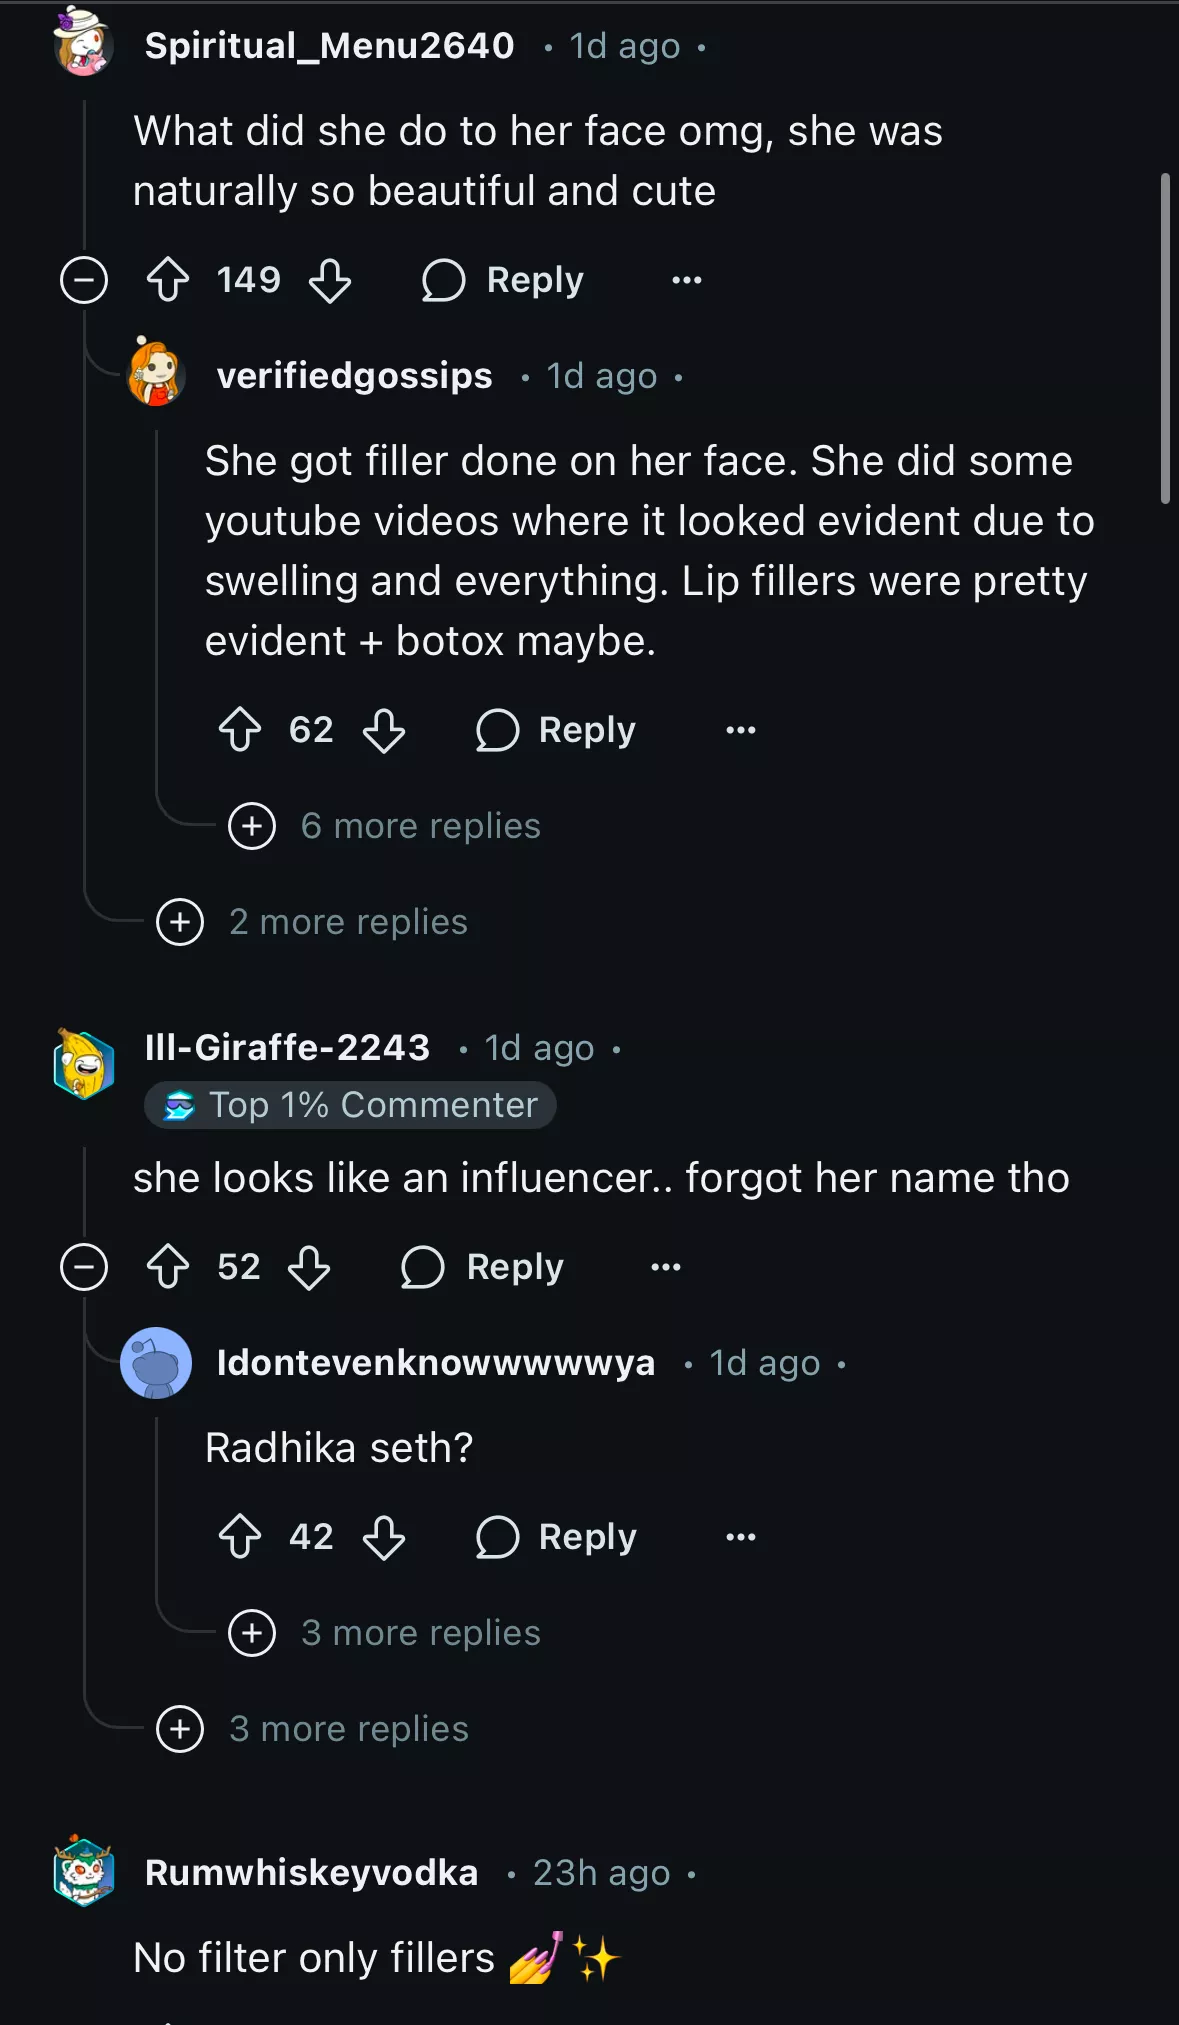Open more options on verifiedgossips' comment

741,730
